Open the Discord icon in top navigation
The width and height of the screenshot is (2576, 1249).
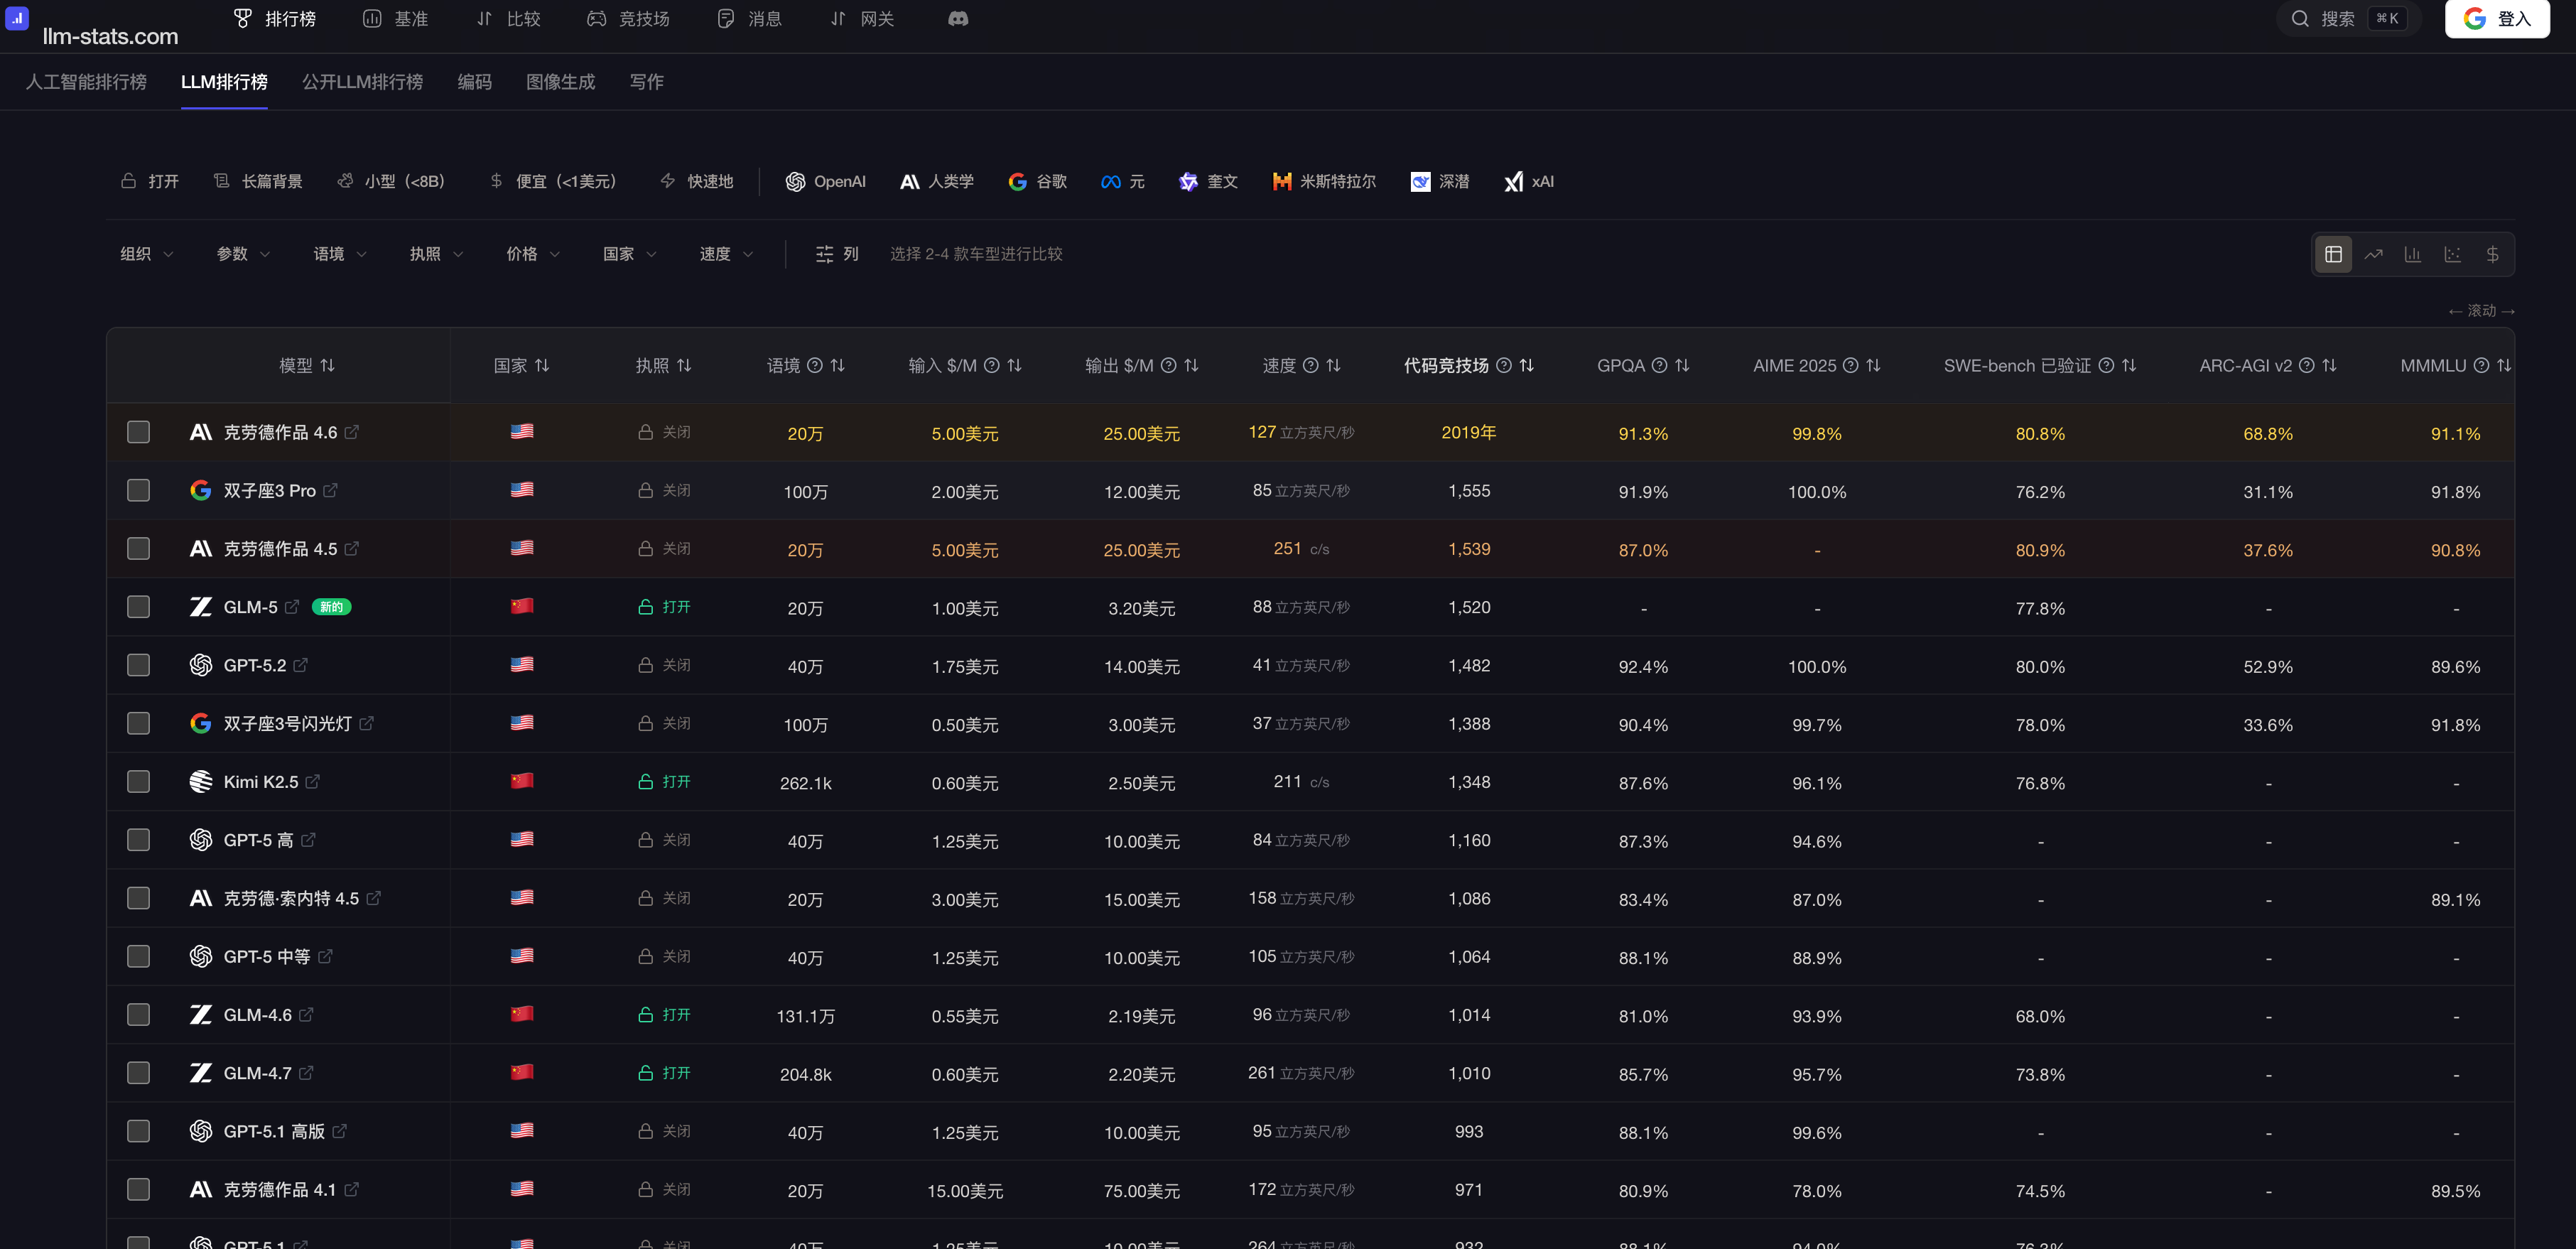957,19
